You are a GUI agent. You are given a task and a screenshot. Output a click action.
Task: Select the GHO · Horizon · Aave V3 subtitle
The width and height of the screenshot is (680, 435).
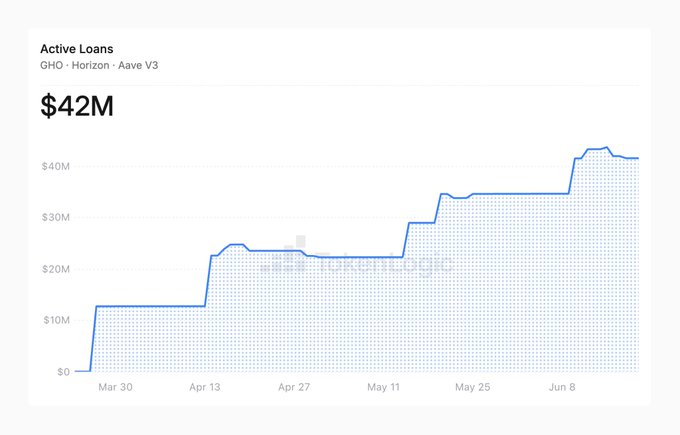99,65
